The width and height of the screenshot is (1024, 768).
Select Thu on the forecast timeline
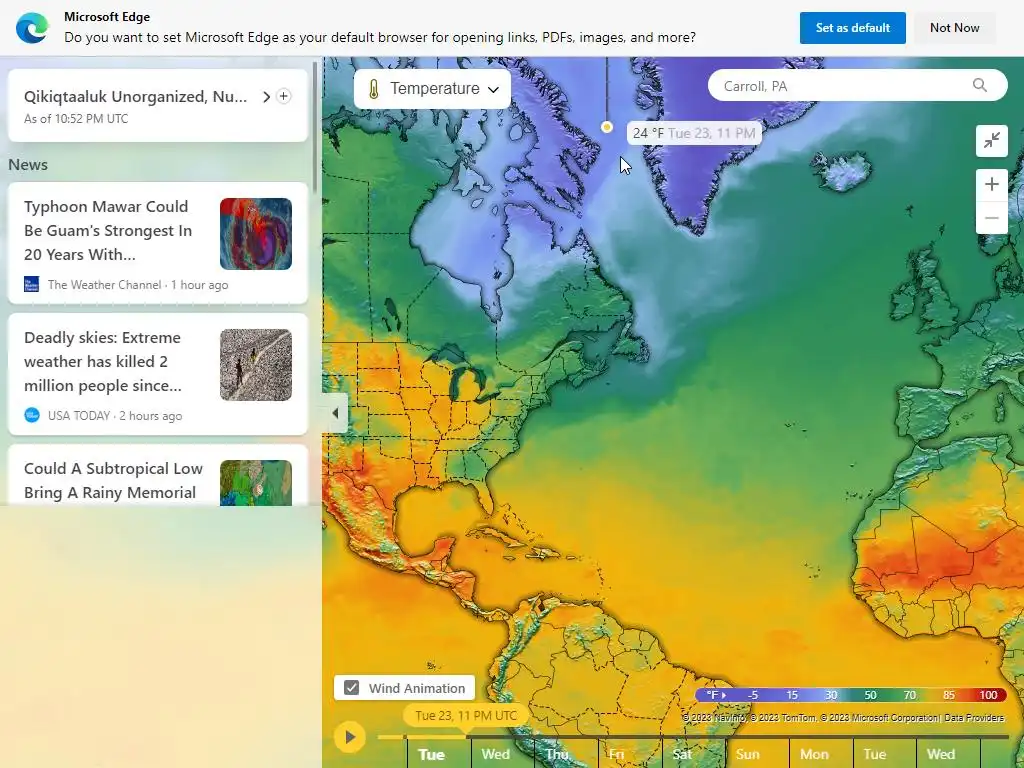tap(557, 754)
